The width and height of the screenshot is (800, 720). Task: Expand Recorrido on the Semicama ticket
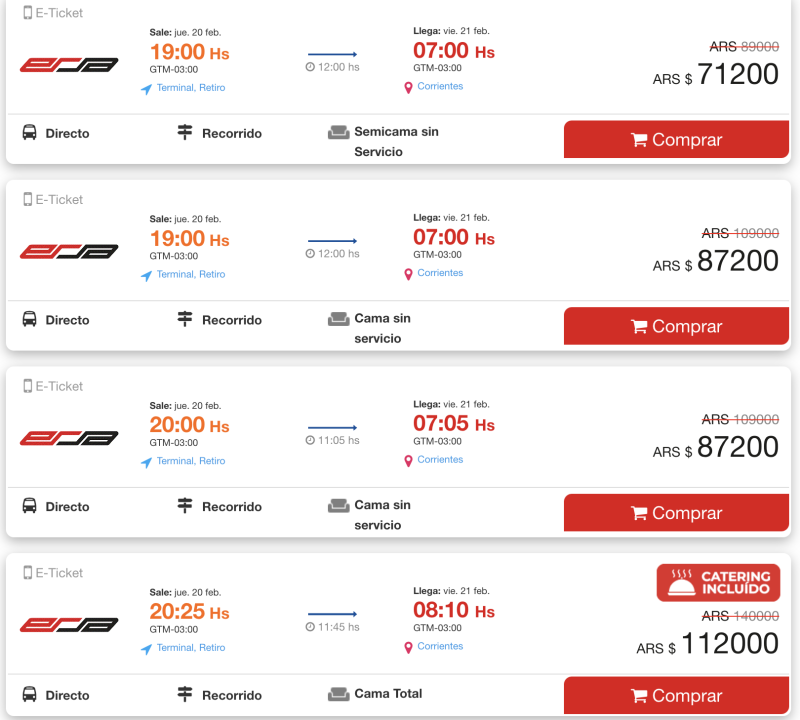coord(231,133)
